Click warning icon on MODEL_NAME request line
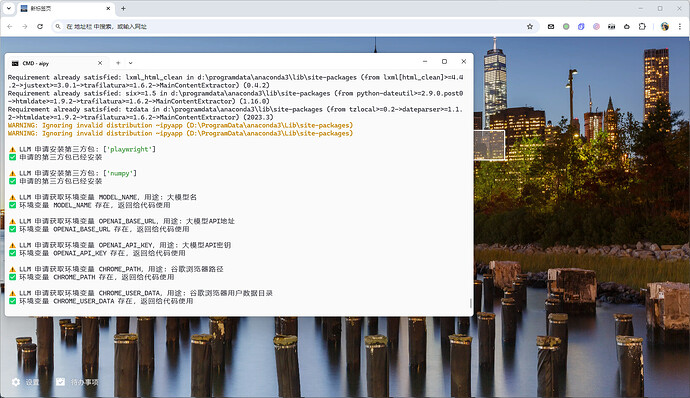The width and height of the screenshot is (690, 398). (x=12, y=197)
